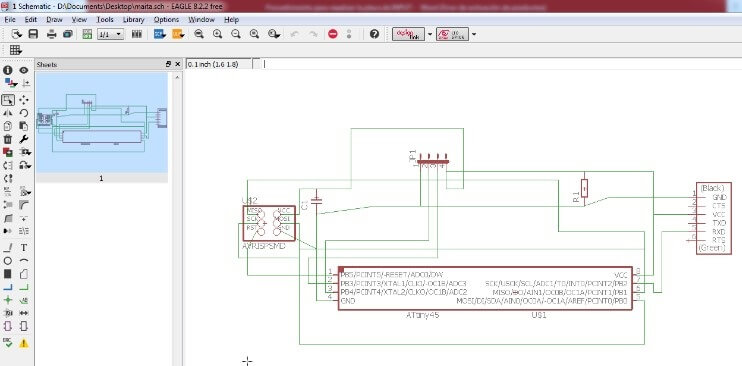Select the Rotate tool
This screenshot has width=742, height=366.
(24, 113)
